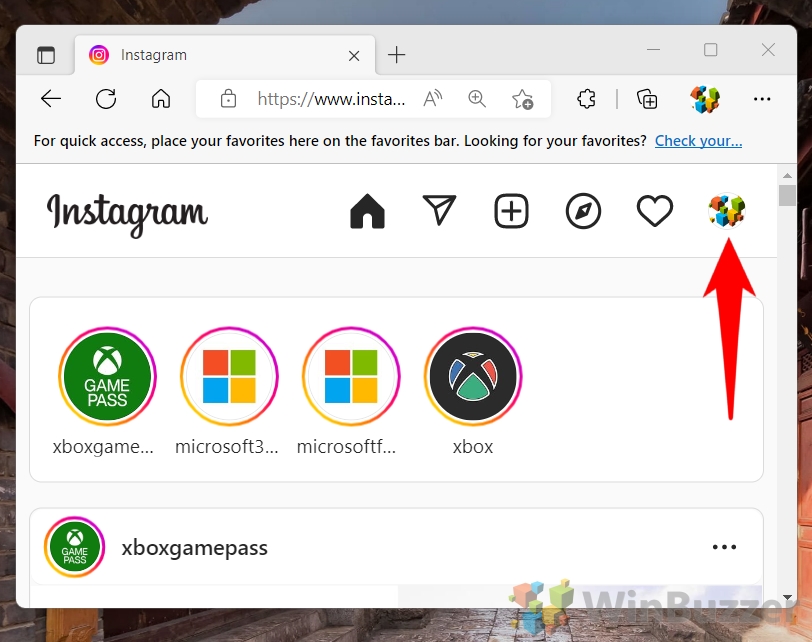This screenshot has height=642, width=812.
Task: Click 'xbox' story label text
Action: pyautogui.click(x=473, y=447)
